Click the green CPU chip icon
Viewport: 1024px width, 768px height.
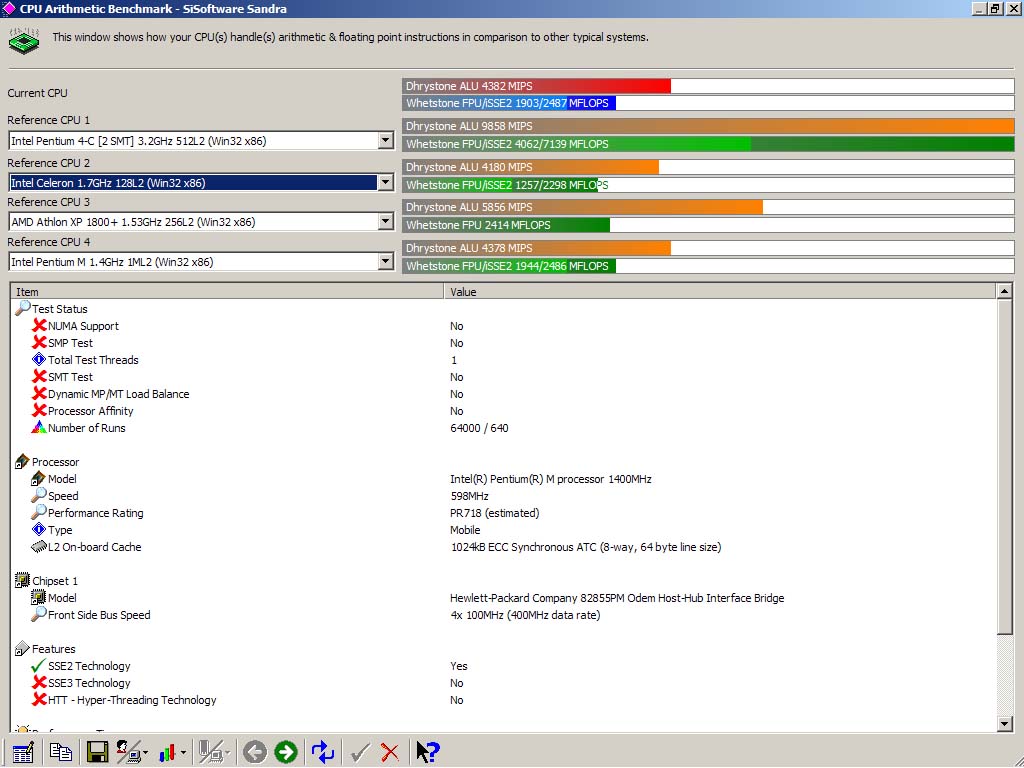tap(24, 40)
